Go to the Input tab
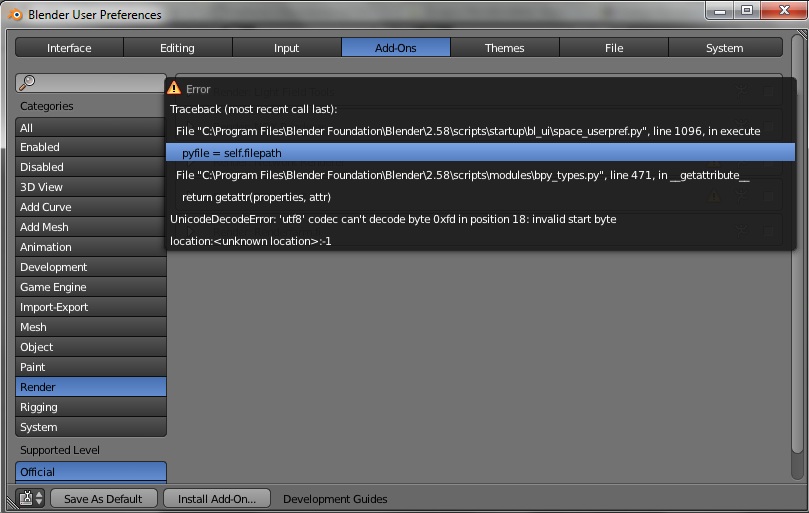Viewport: 809px width, 513px height. point(287,48)
